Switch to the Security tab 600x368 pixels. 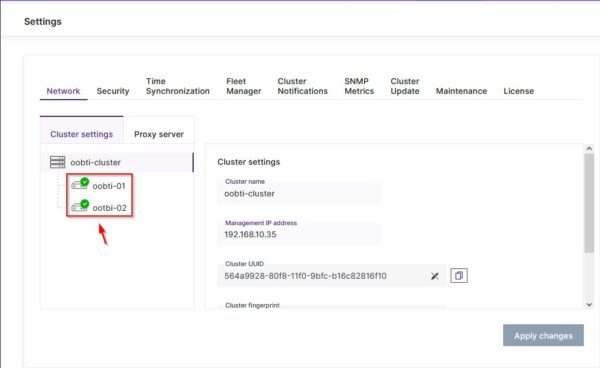point(112,91)
